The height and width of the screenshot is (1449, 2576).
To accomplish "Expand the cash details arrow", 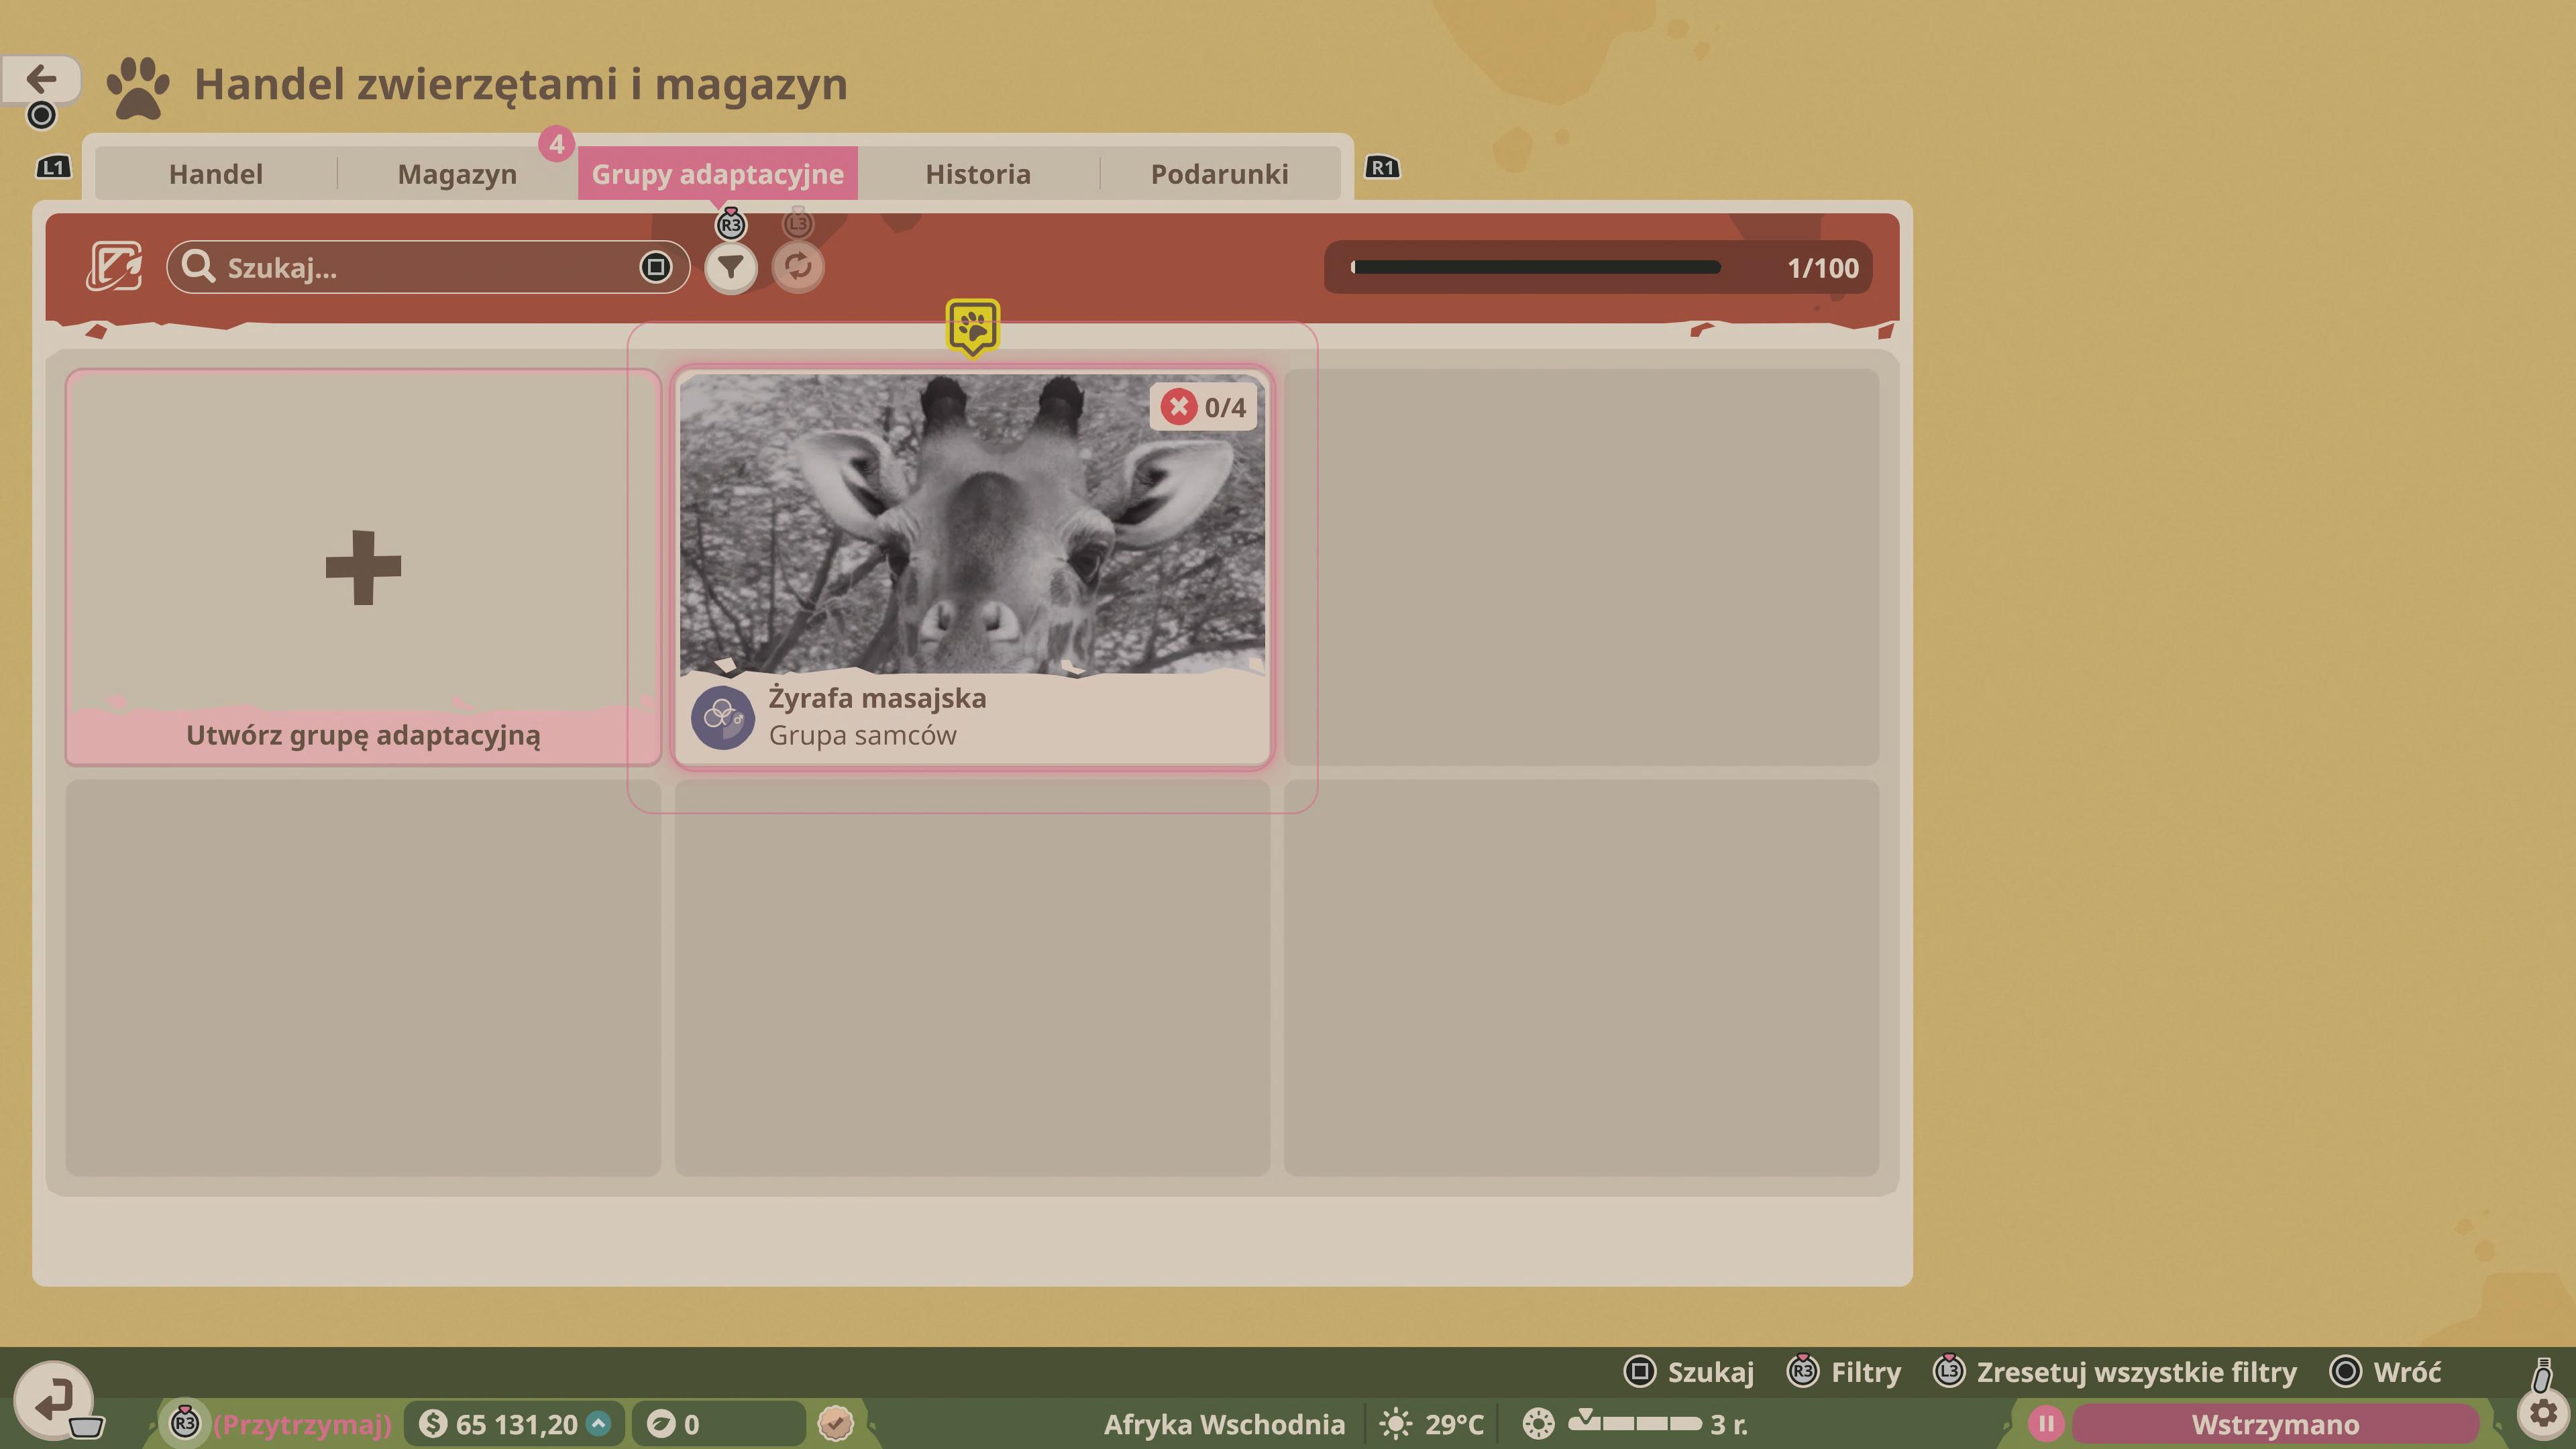I will [x=599, y=1423].
